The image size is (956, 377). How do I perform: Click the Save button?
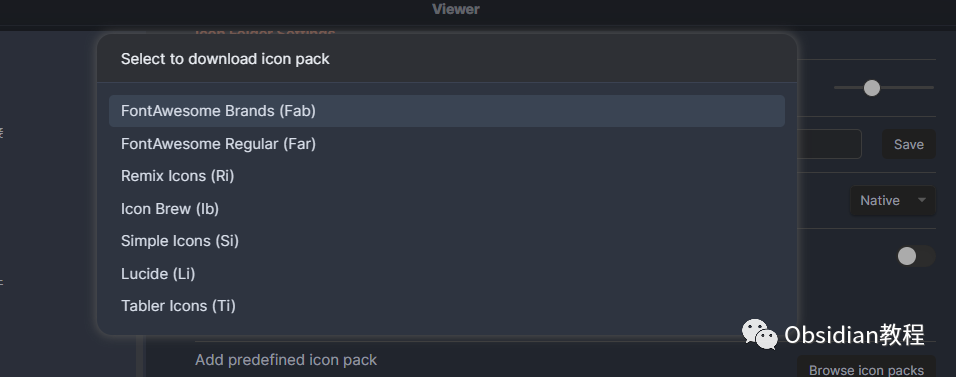[908, 145]
